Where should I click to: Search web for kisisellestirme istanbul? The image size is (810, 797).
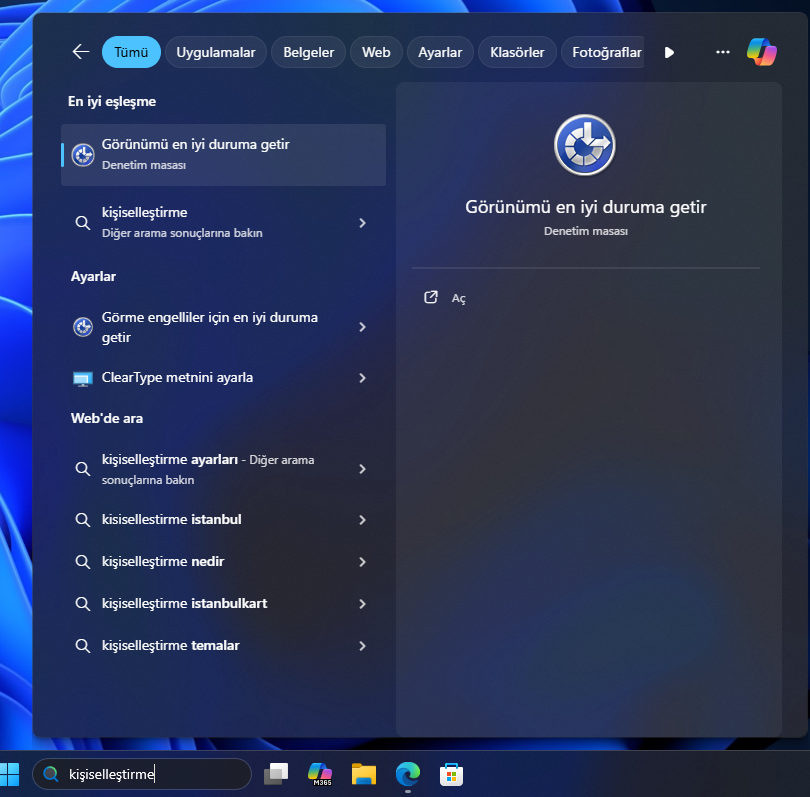(x=224, y=520)
